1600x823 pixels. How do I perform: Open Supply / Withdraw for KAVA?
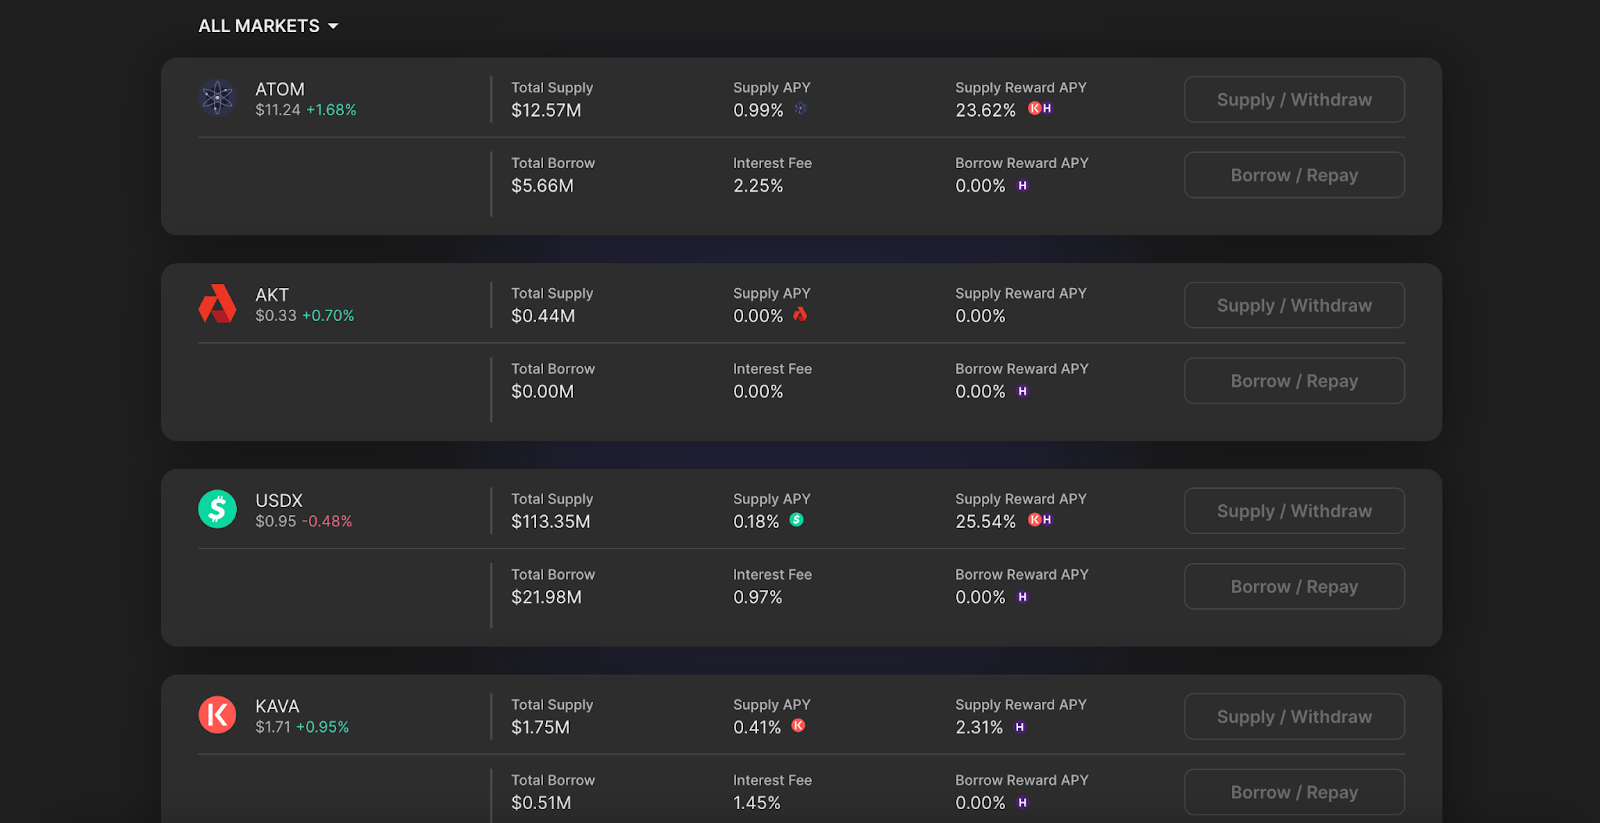(1294, 716)
